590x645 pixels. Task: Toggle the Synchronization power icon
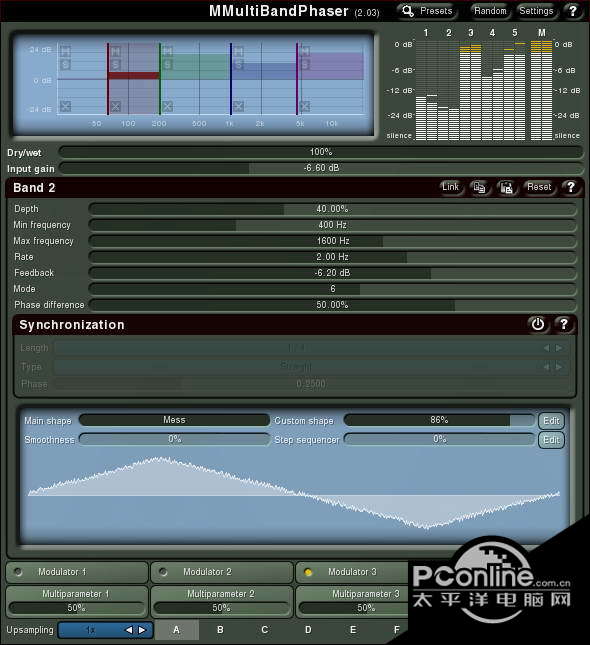click(538, 324)
